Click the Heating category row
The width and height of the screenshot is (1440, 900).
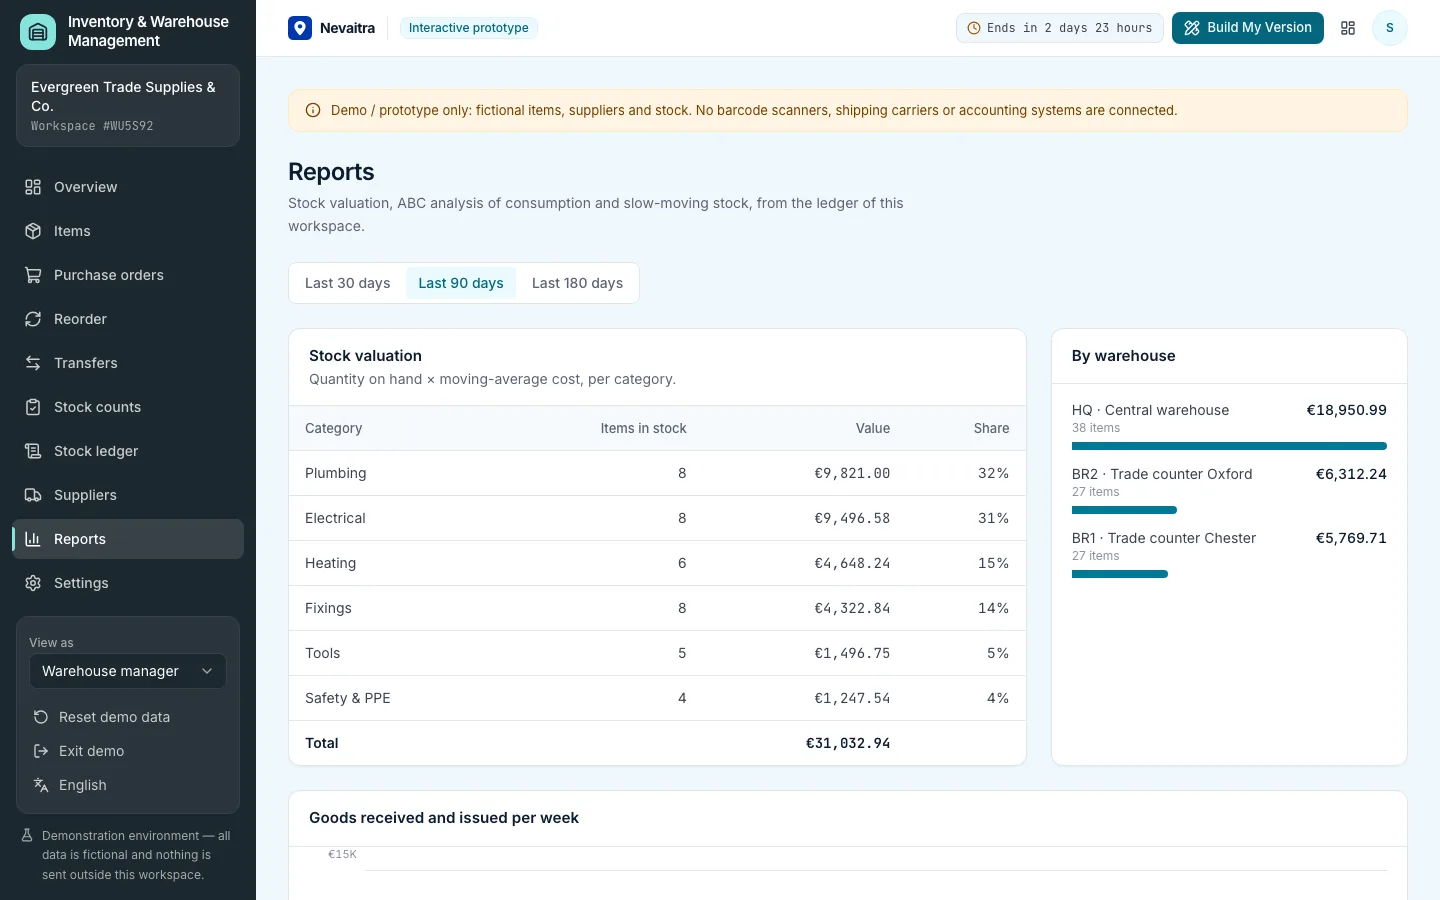pos(657,563)
